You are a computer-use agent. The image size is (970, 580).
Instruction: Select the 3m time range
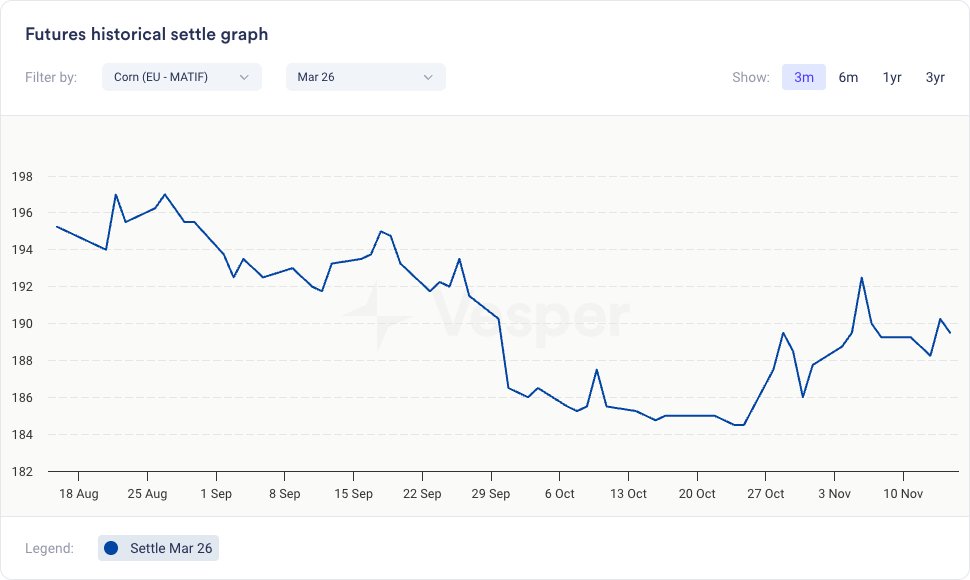coord(804,77)
